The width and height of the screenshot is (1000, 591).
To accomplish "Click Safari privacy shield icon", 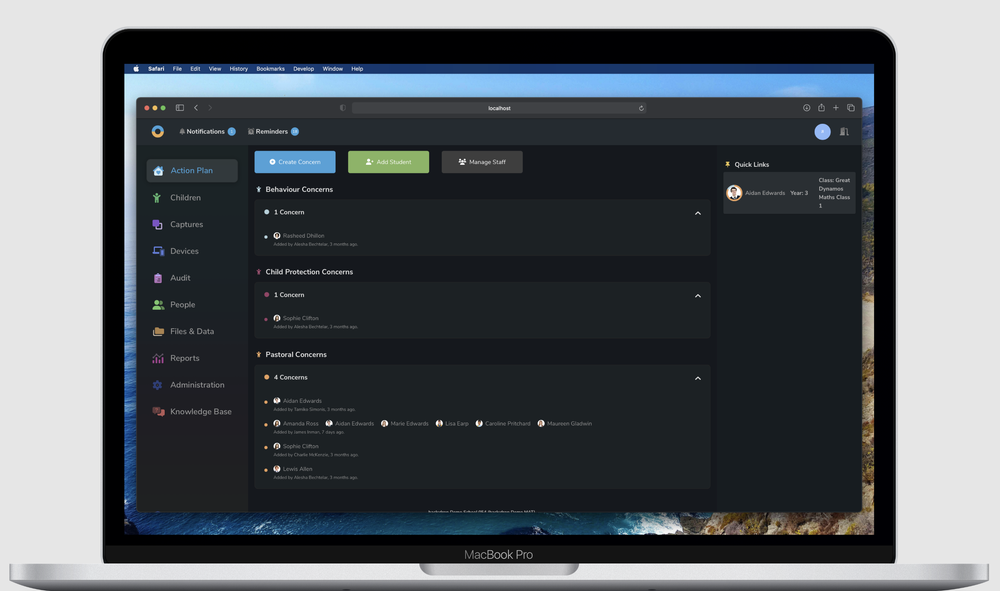I will 343,108.
